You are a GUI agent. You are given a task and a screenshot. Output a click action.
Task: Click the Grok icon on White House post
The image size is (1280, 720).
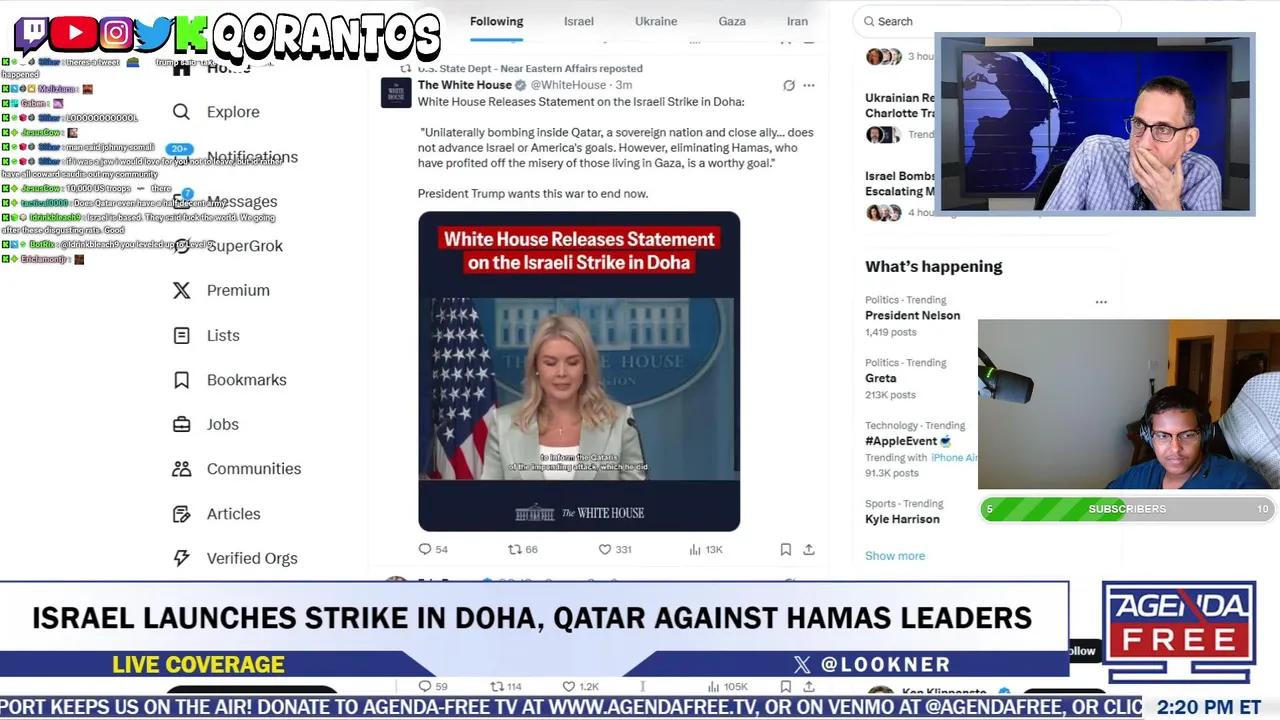click(x=789, y=86)
